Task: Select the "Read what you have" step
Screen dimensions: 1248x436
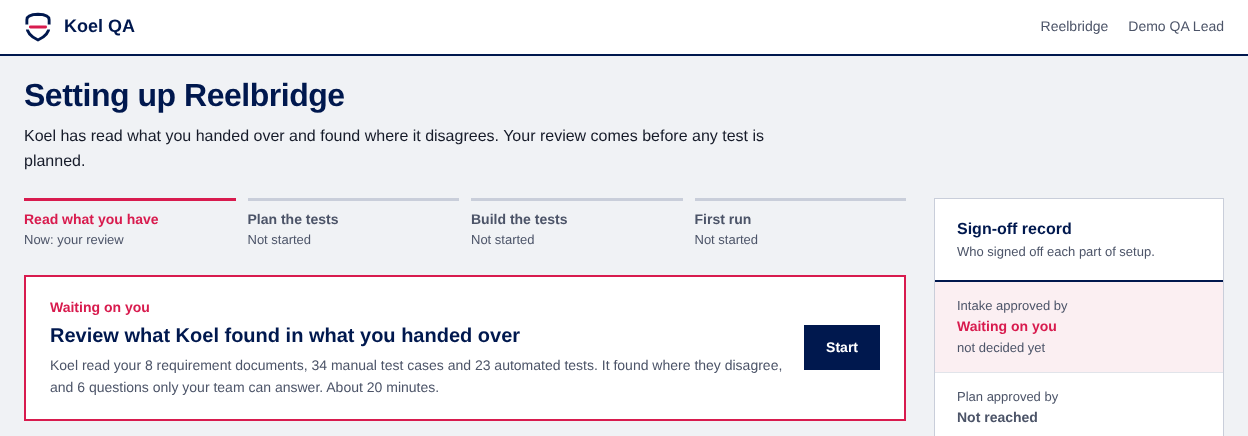Action: 130,224
